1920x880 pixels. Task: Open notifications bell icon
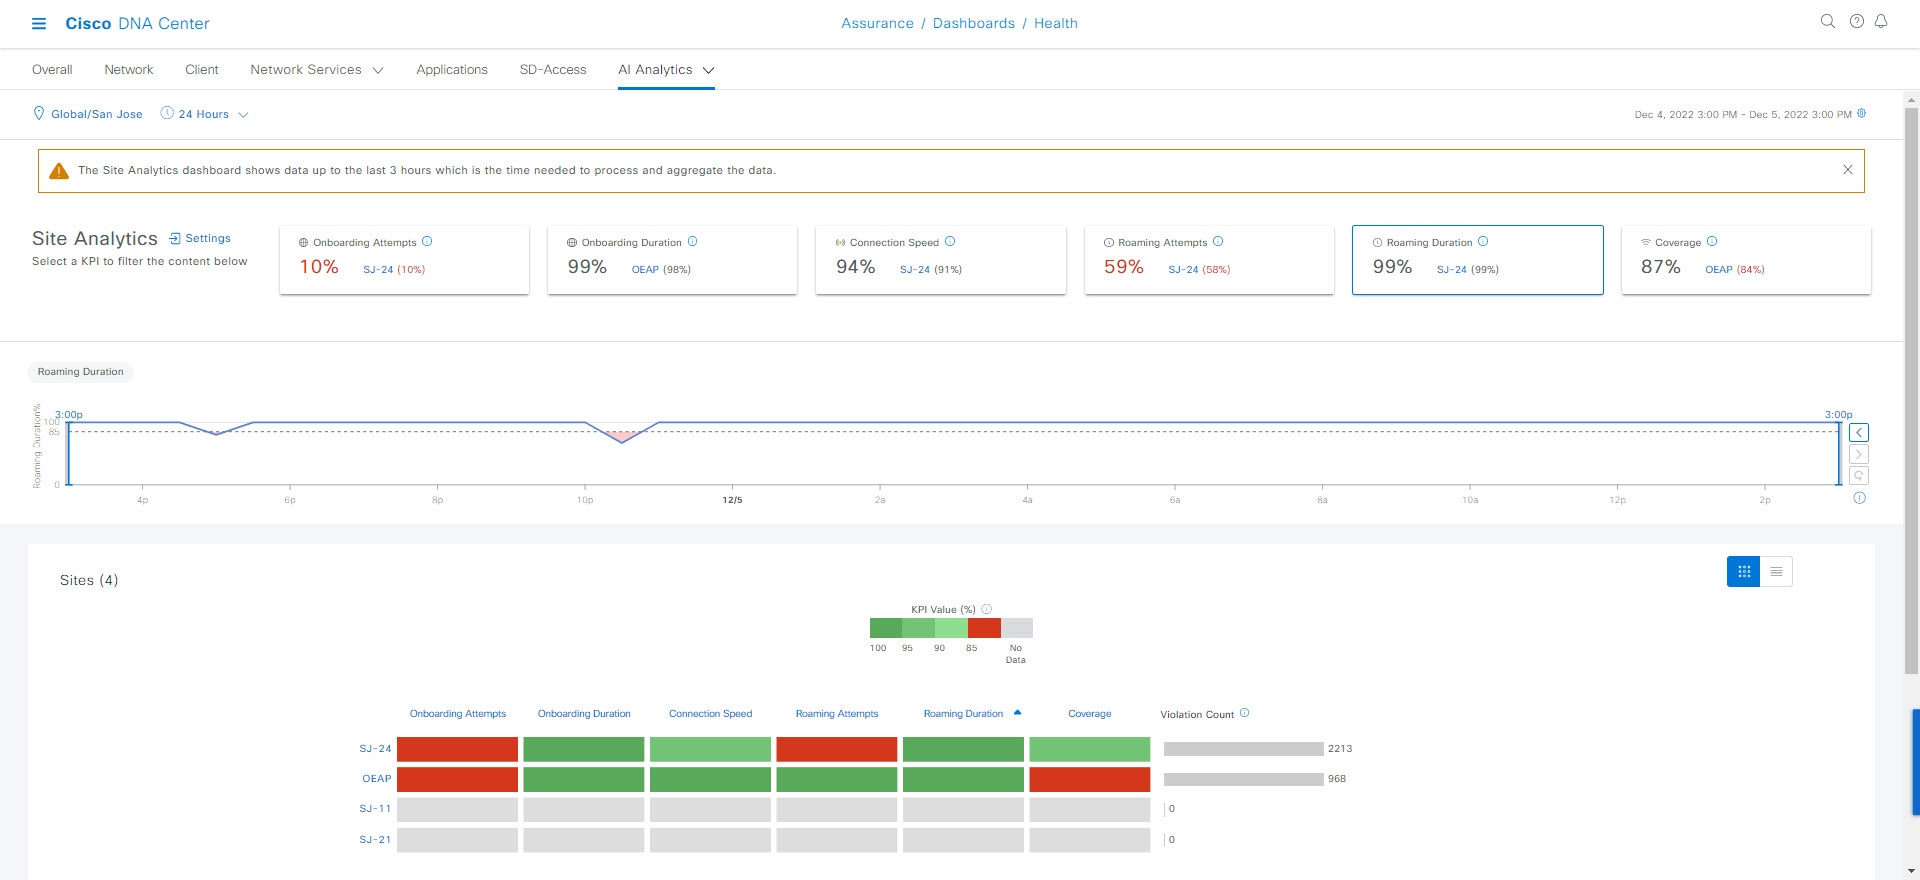point(1881,21)
